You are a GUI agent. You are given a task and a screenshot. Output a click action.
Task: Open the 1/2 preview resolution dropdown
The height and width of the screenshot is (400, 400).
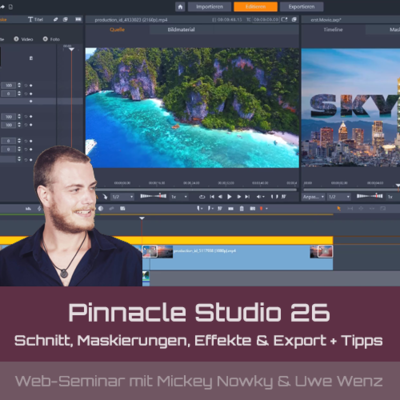click(122, 197)
